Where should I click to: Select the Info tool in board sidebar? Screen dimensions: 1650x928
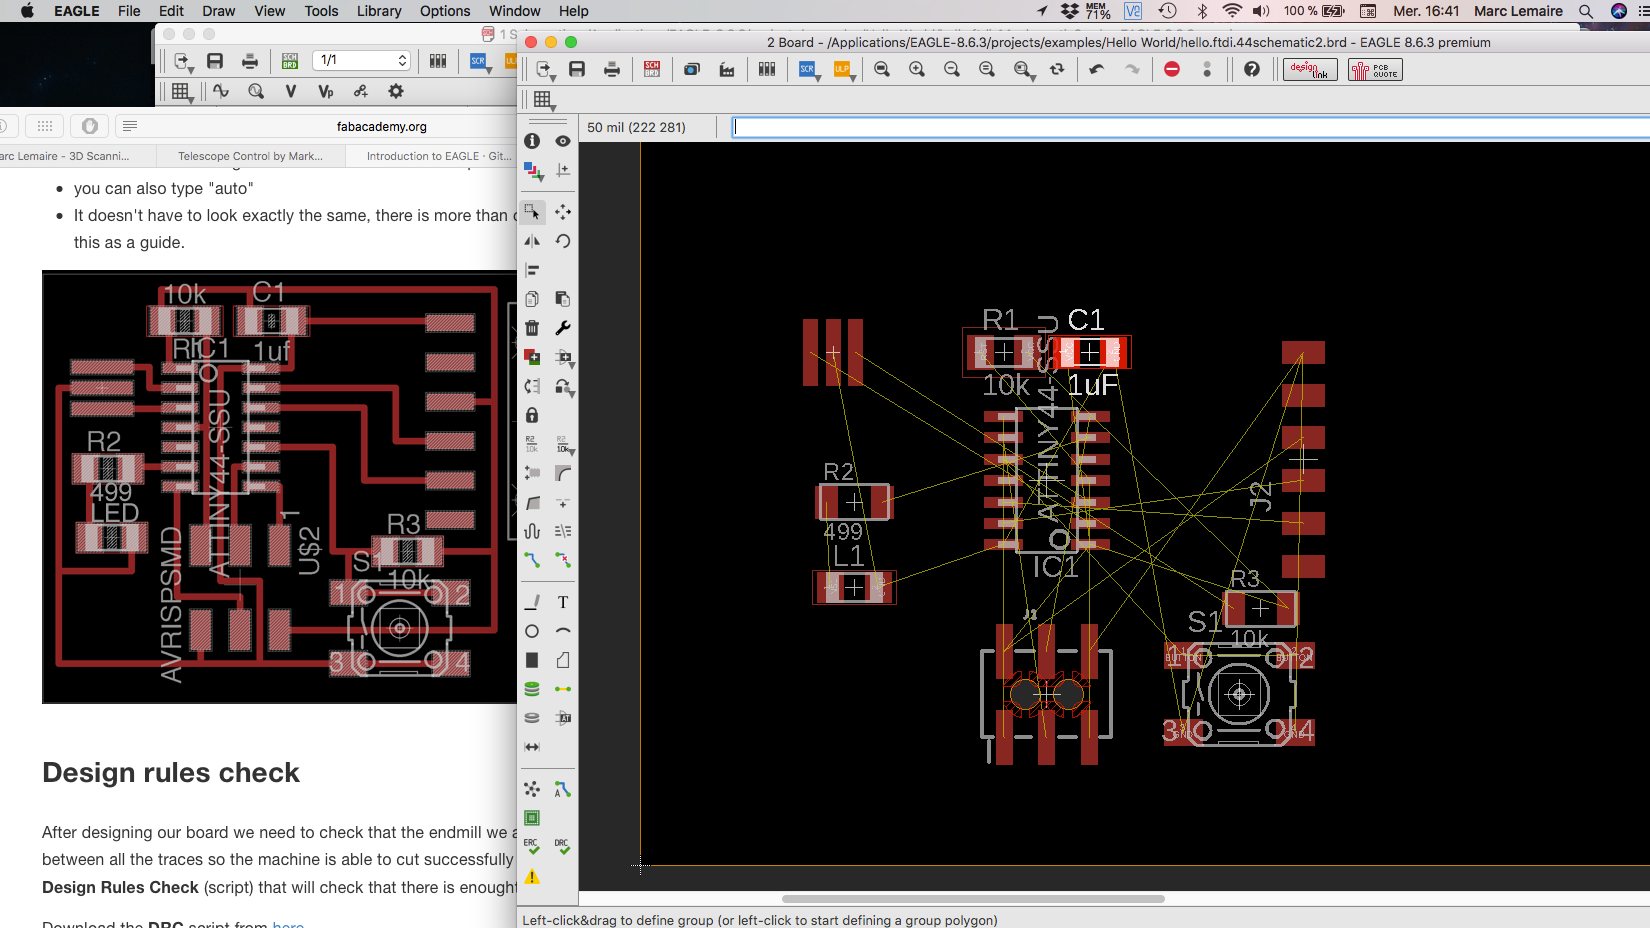[532, 141]
